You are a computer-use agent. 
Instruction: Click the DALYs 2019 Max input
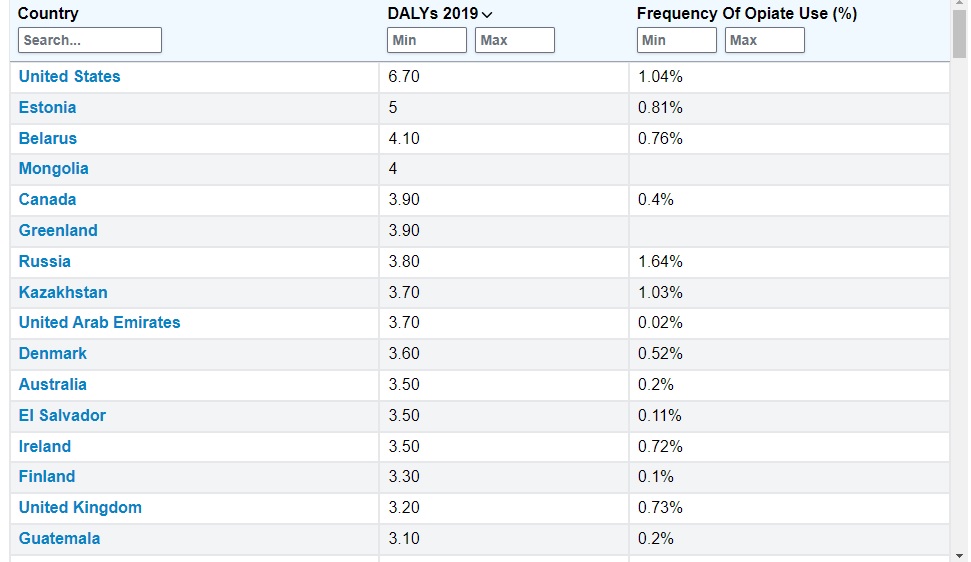[x=514, y=40]
